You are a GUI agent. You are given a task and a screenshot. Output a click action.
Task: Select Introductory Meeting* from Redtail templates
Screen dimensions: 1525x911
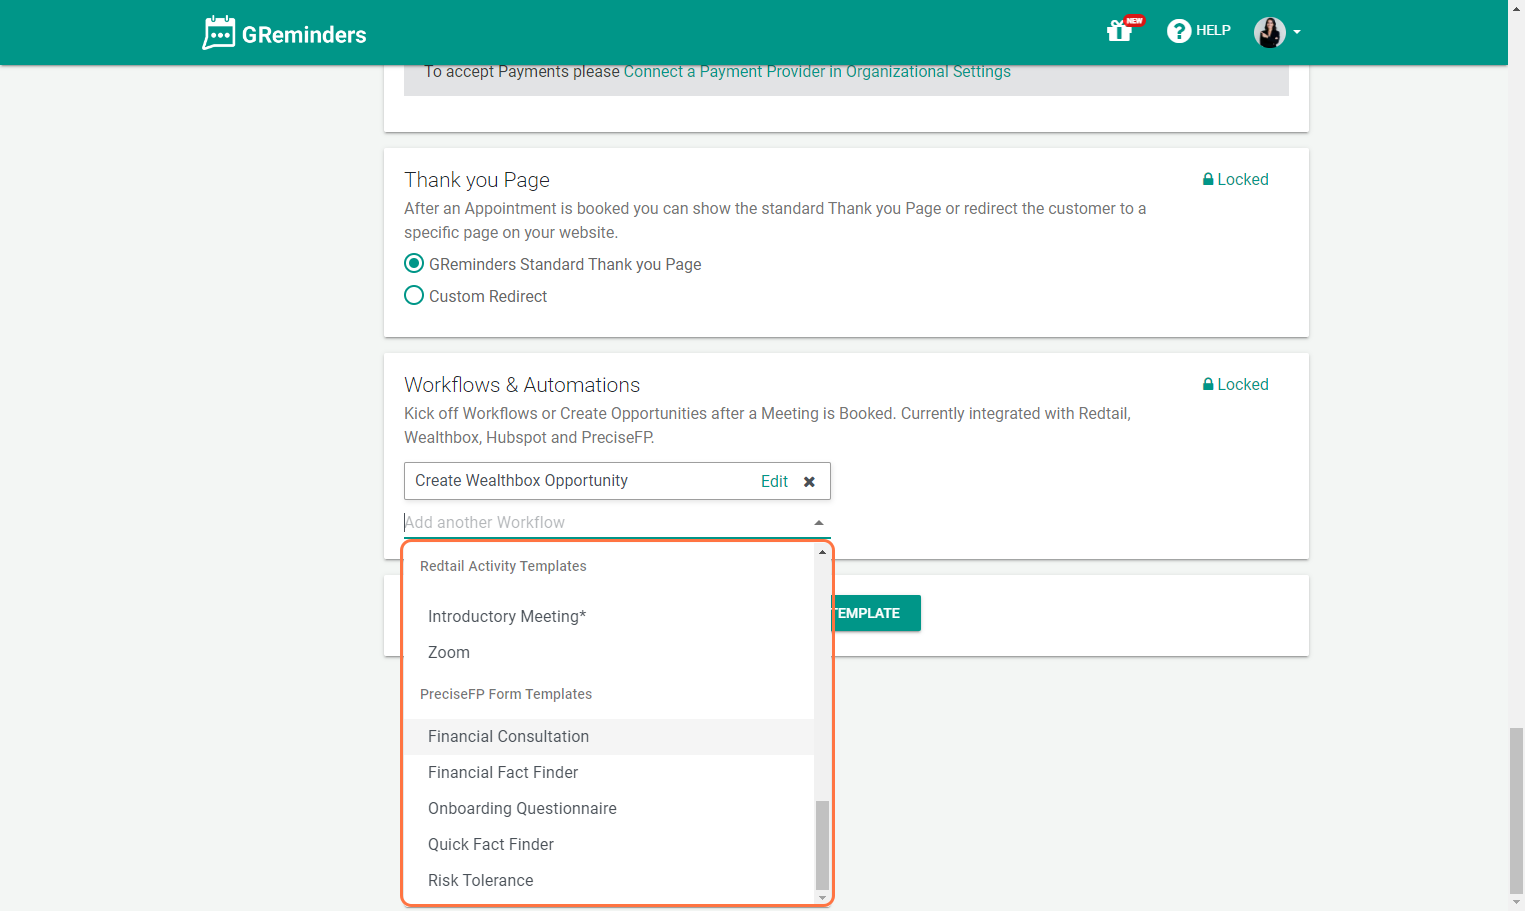coord(506,616)
